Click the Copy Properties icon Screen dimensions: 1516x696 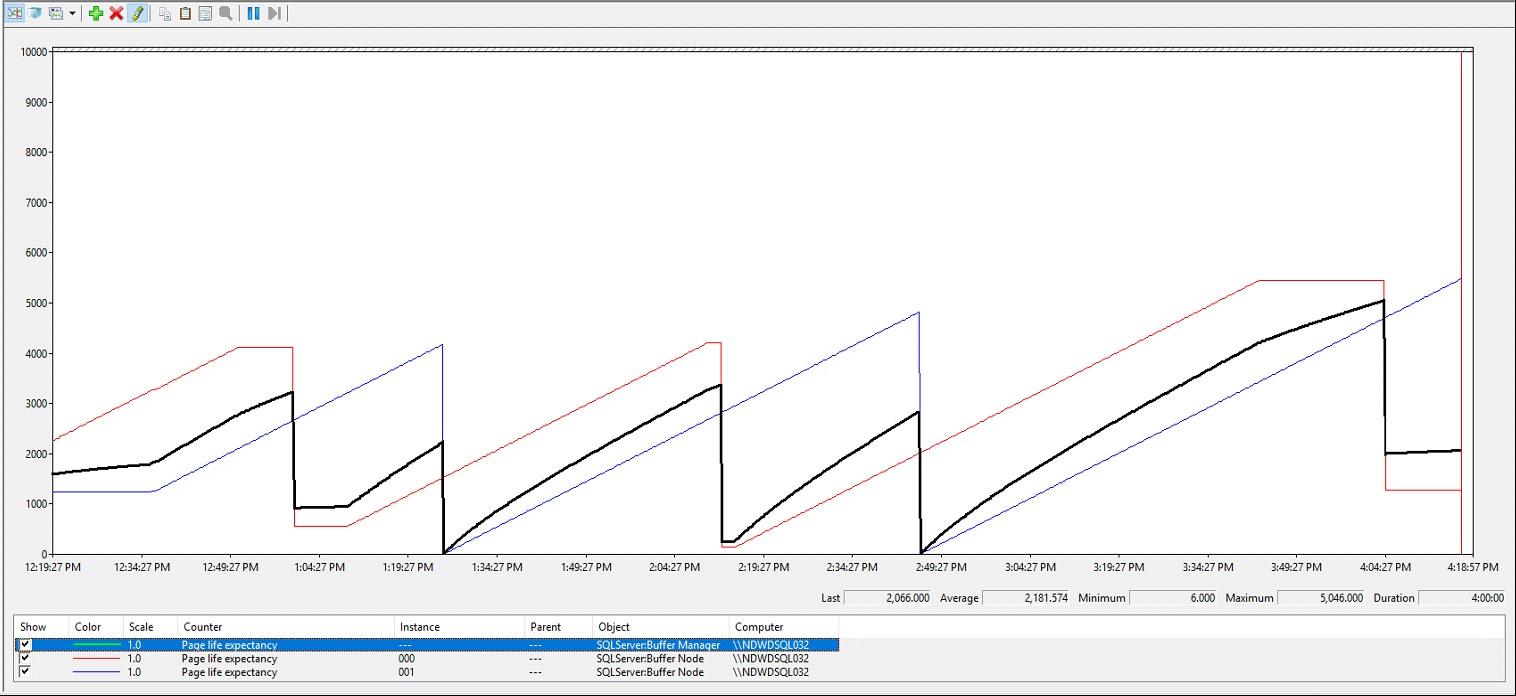coord(165,13)
